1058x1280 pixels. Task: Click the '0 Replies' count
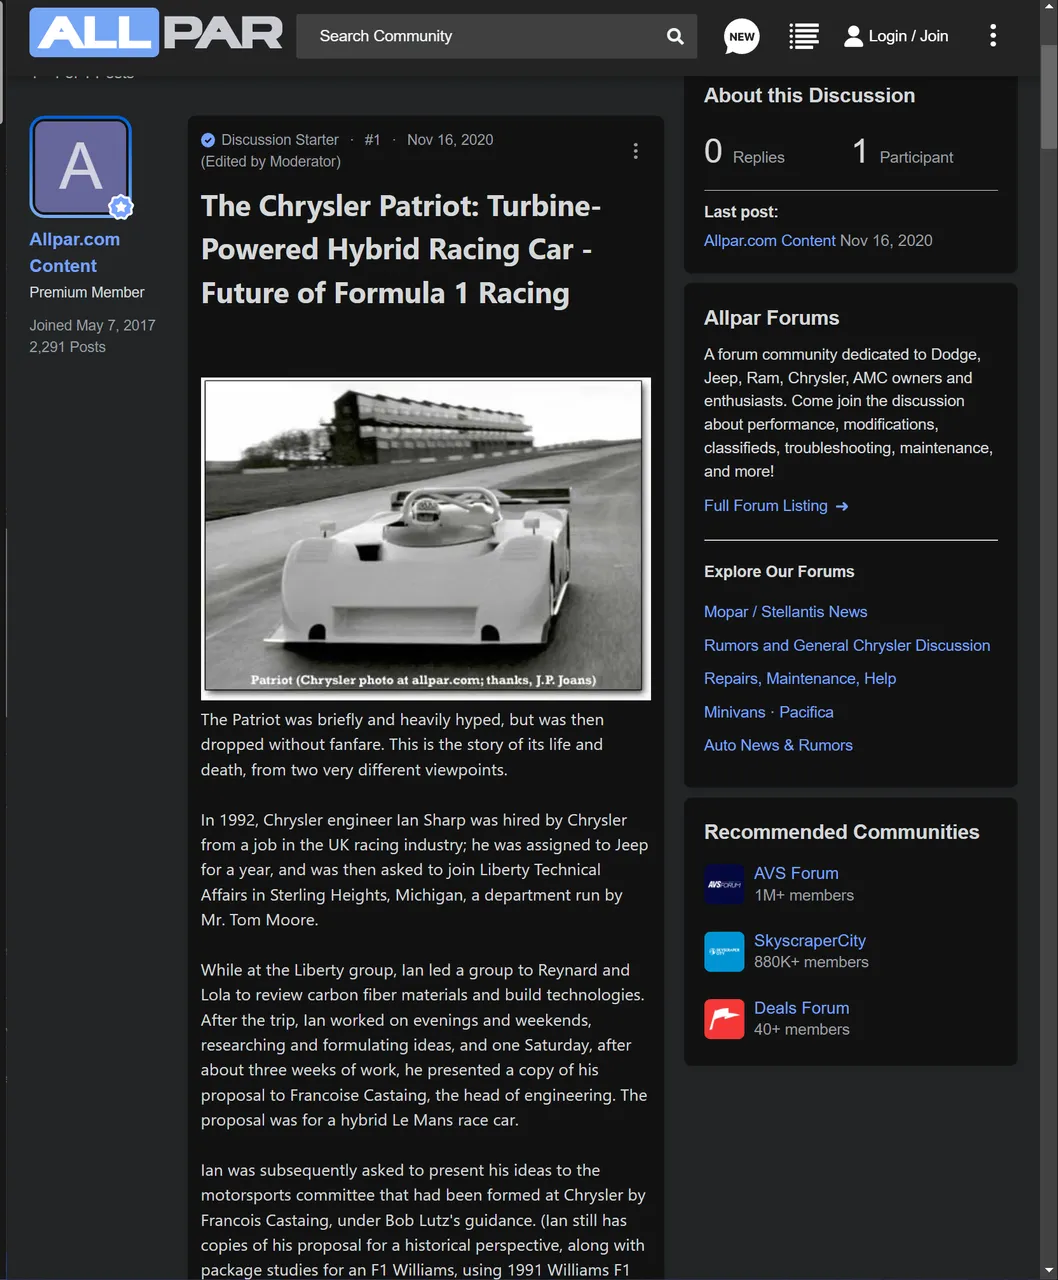(744, 153)
